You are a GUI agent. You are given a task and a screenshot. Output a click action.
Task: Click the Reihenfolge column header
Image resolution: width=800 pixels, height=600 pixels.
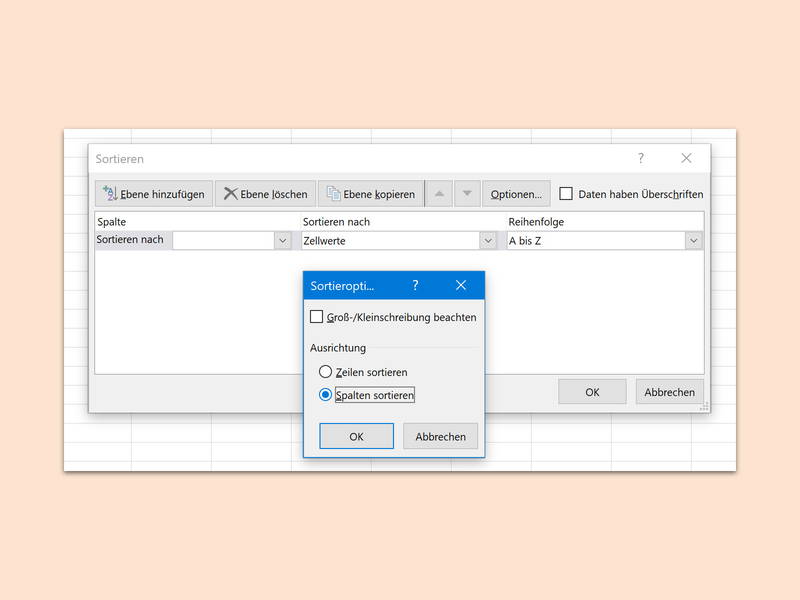[536, 222]
